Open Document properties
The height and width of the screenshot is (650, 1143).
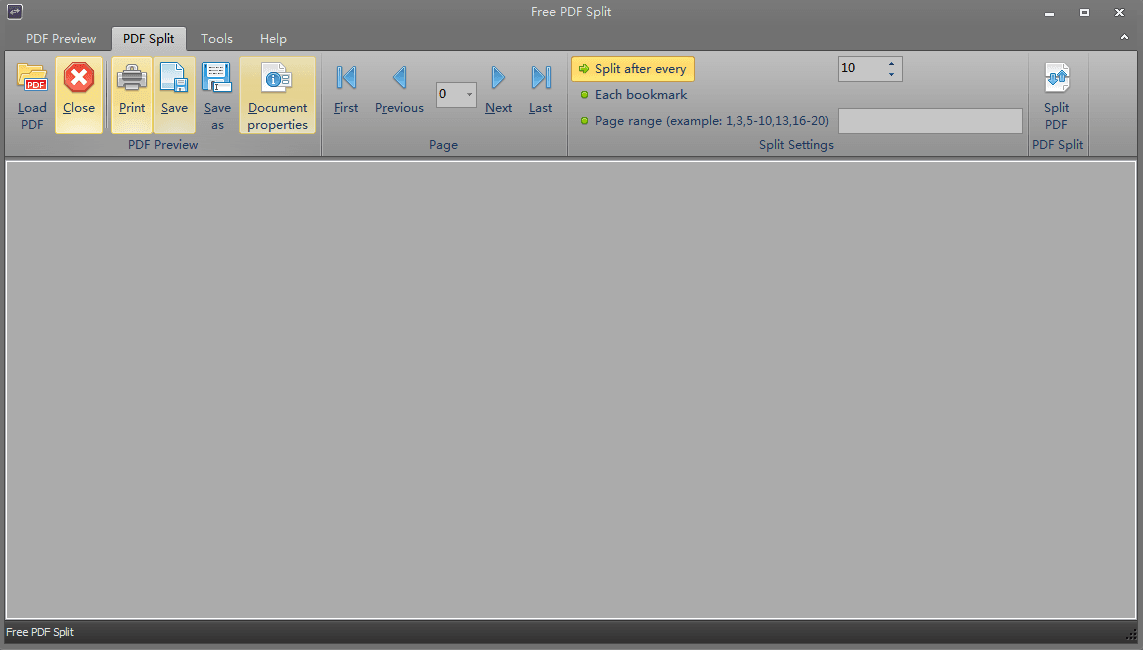tap(278, 95)
